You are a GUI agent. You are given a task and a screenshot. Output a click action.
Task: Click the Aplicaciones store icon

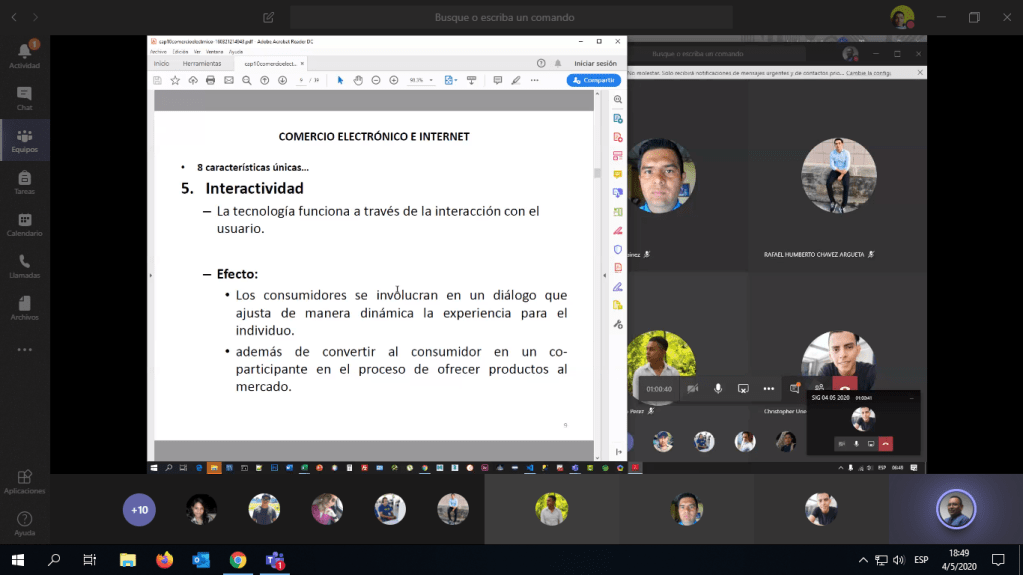(24, 481)
